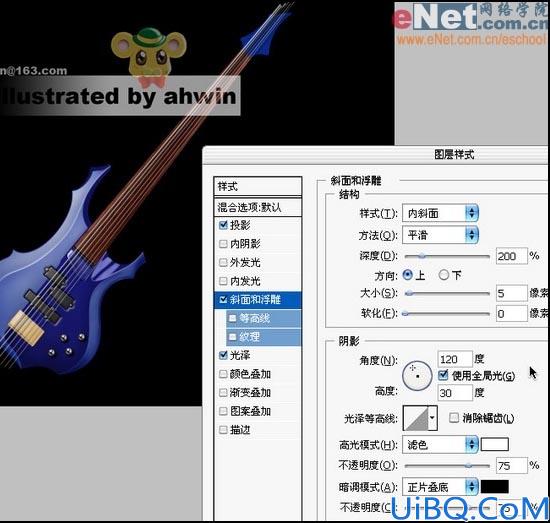Screen dimensions: 550x523
Task: Click the 角度 angle value field
Action: click(x=455, y=360)
